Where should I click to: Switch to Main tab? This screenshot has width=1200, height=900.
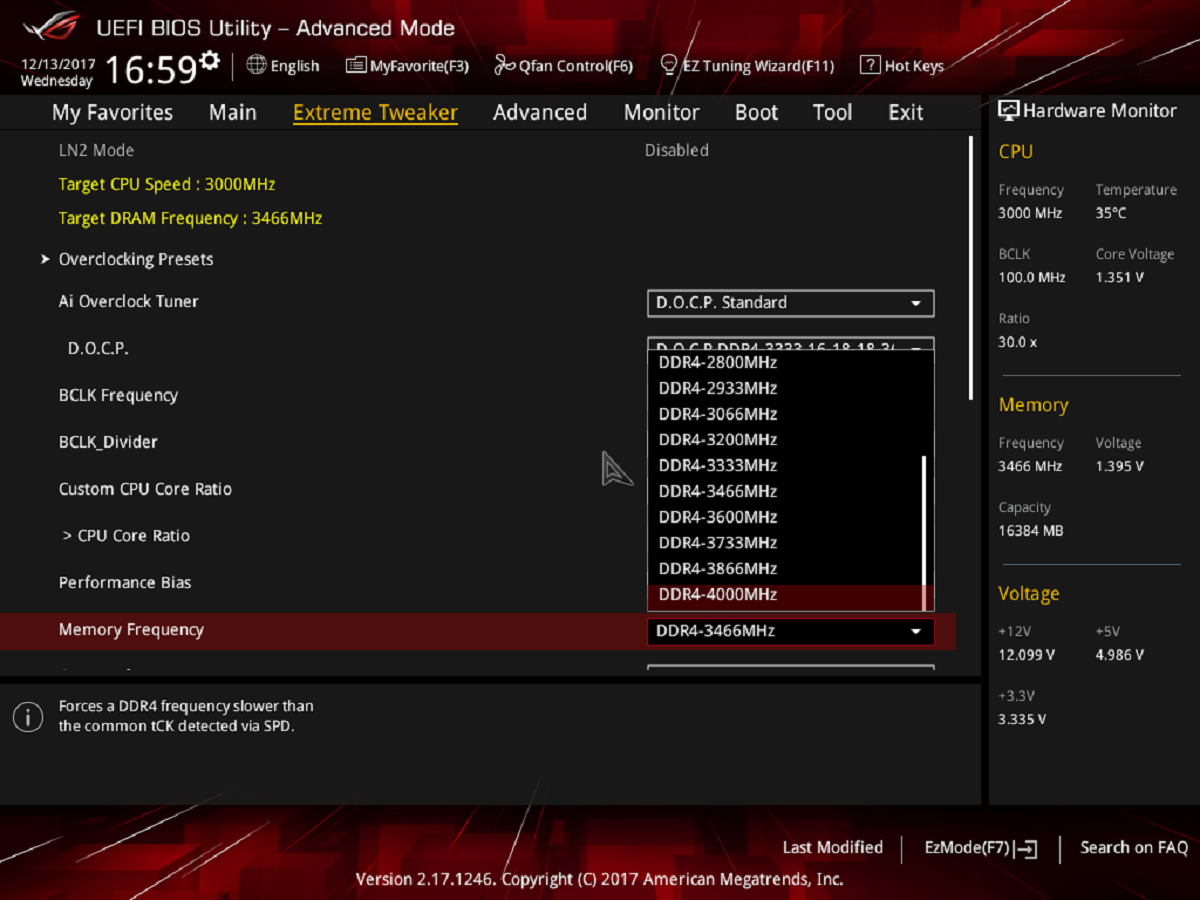(x=233, y=112)
